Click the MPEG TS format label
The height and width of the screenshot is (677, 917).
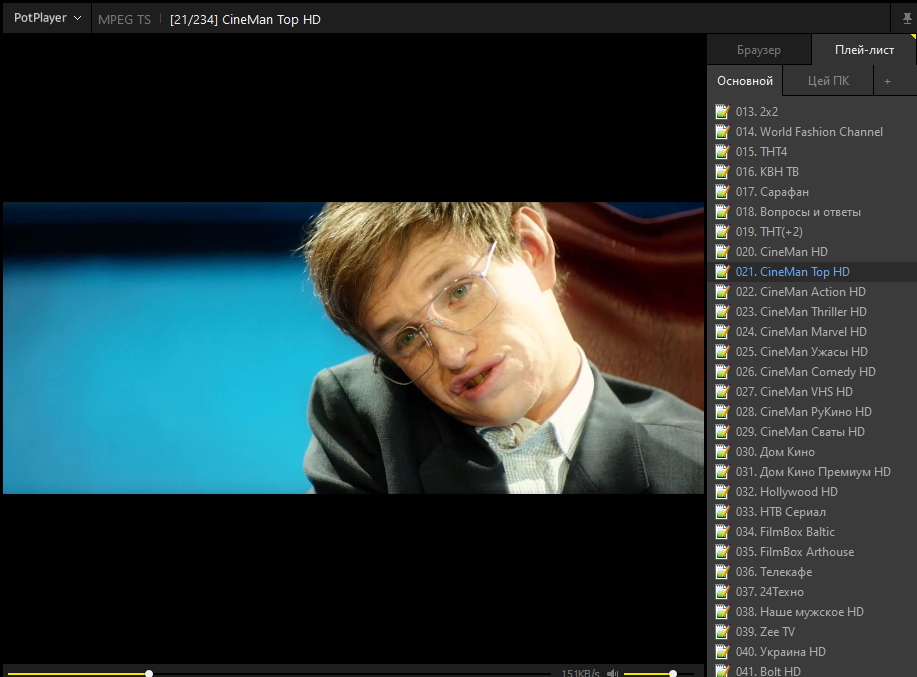click(x=125, y=19)
